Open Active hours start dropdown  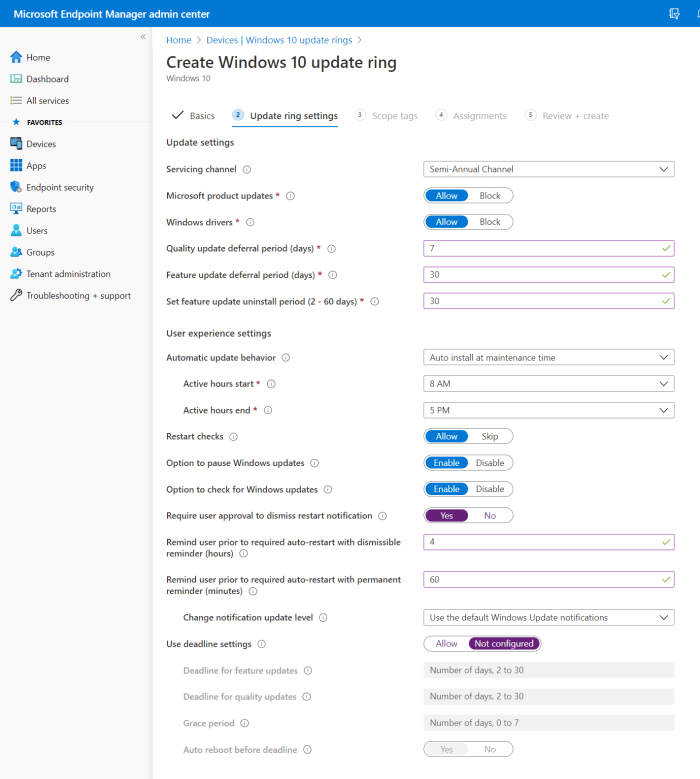coord(548,384)
